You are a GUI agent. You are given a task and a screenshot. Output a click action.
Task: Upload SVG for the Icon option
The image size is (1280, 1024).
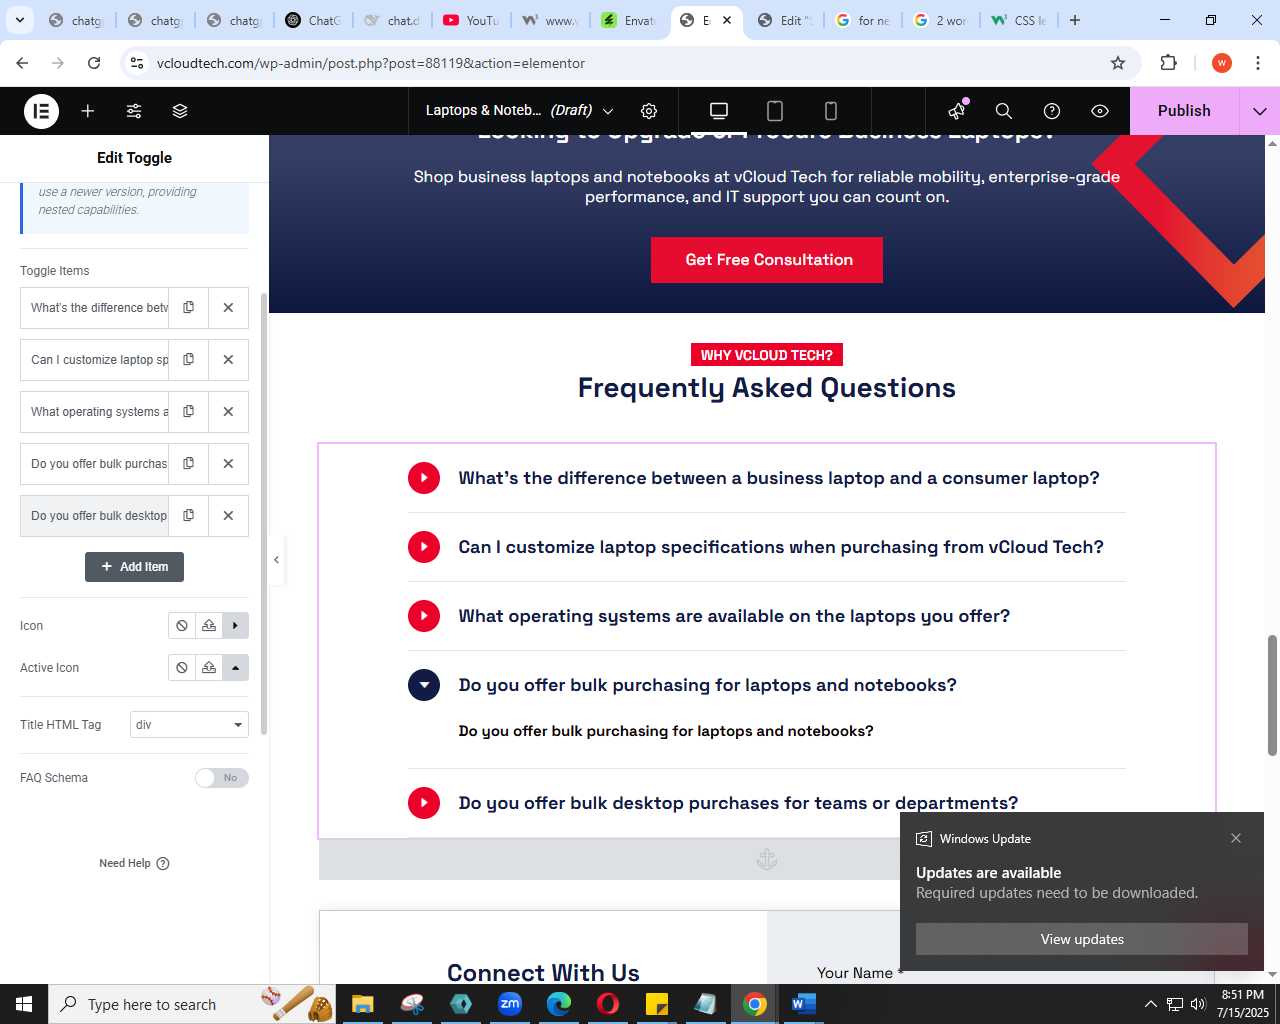click(209, 626)
